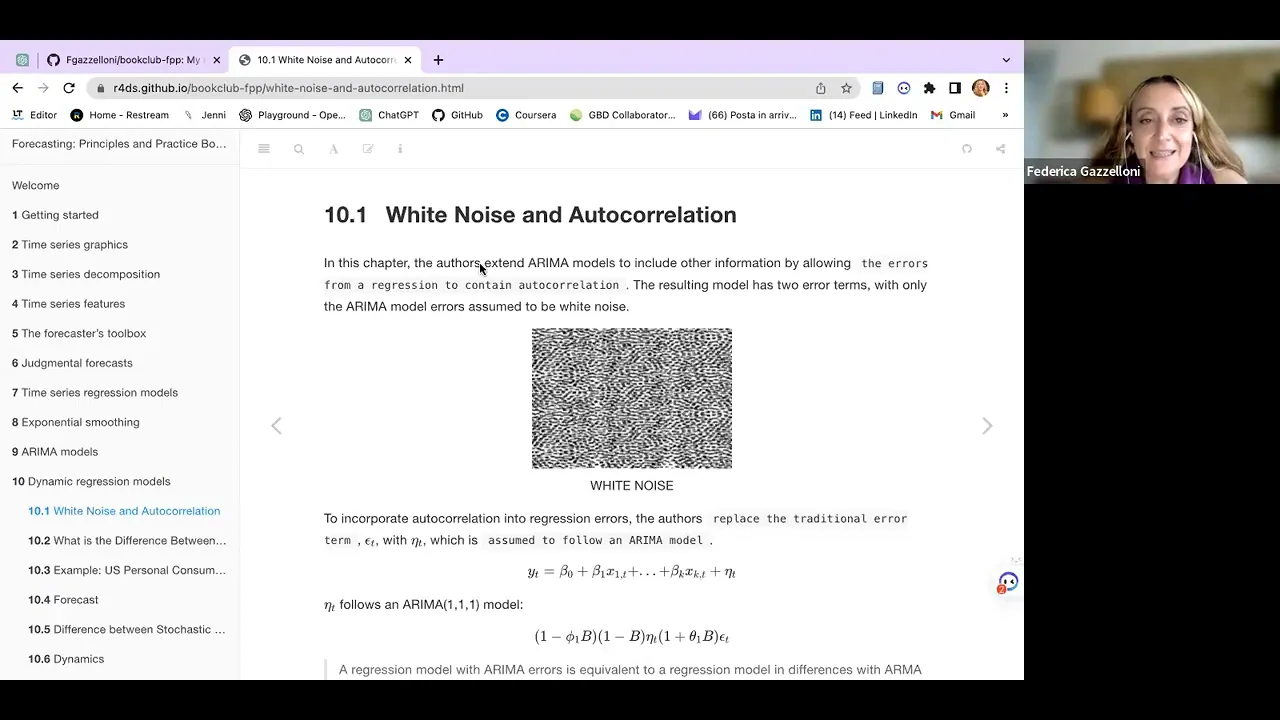This screenshot has height=720, width=1280.
Task: Click the book search magnifier icon
Action: coord(298,149)
